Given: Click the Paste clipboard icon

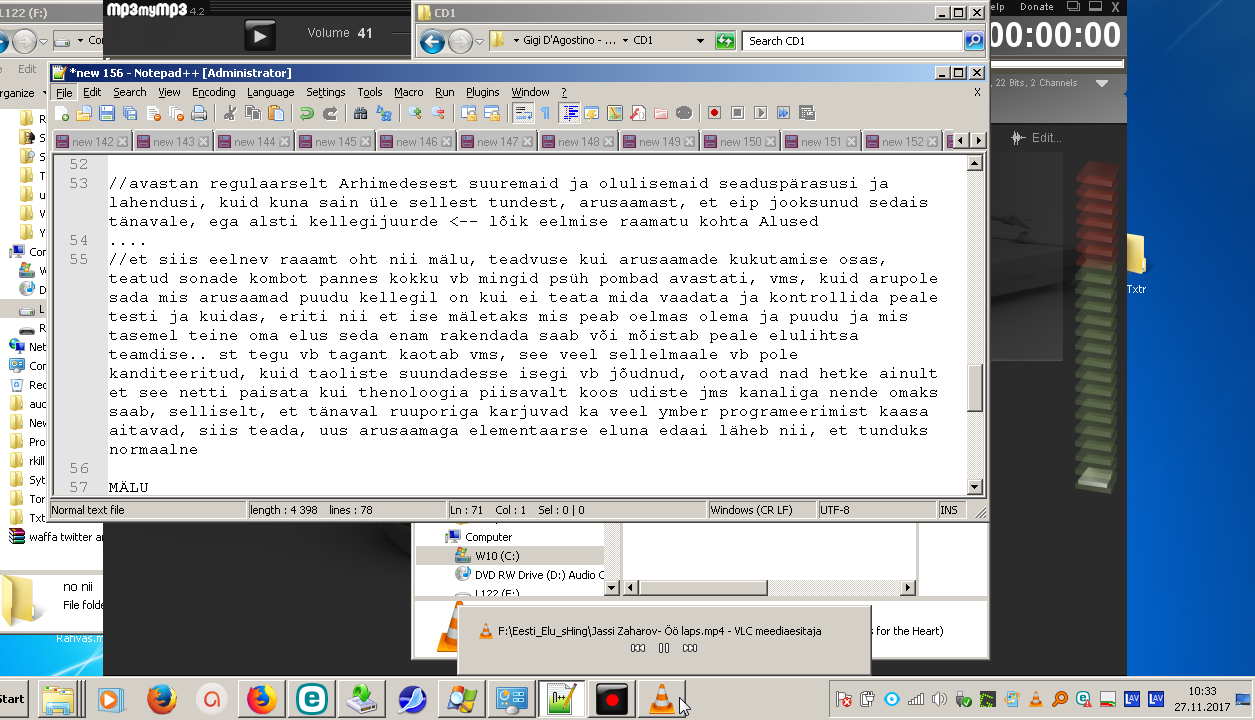Looking at the screenshot, I should (x=275, y=113).
